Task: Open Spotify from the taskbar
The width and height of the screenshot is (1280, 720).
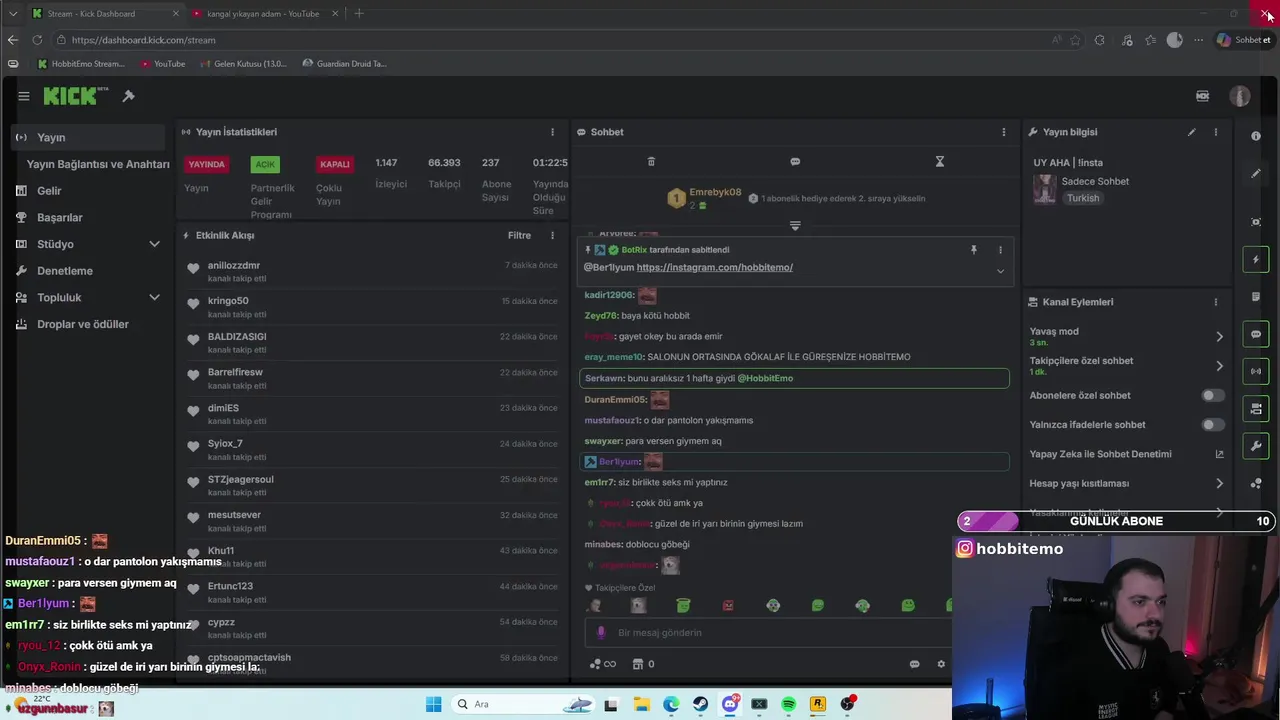Action: tap(788, 704)
